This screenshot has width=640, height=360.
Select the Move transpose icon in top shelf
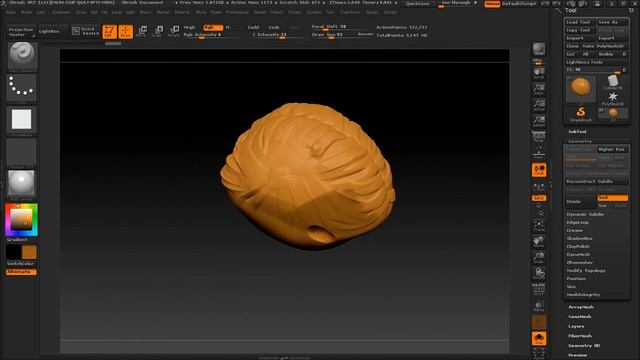(142, 31)
